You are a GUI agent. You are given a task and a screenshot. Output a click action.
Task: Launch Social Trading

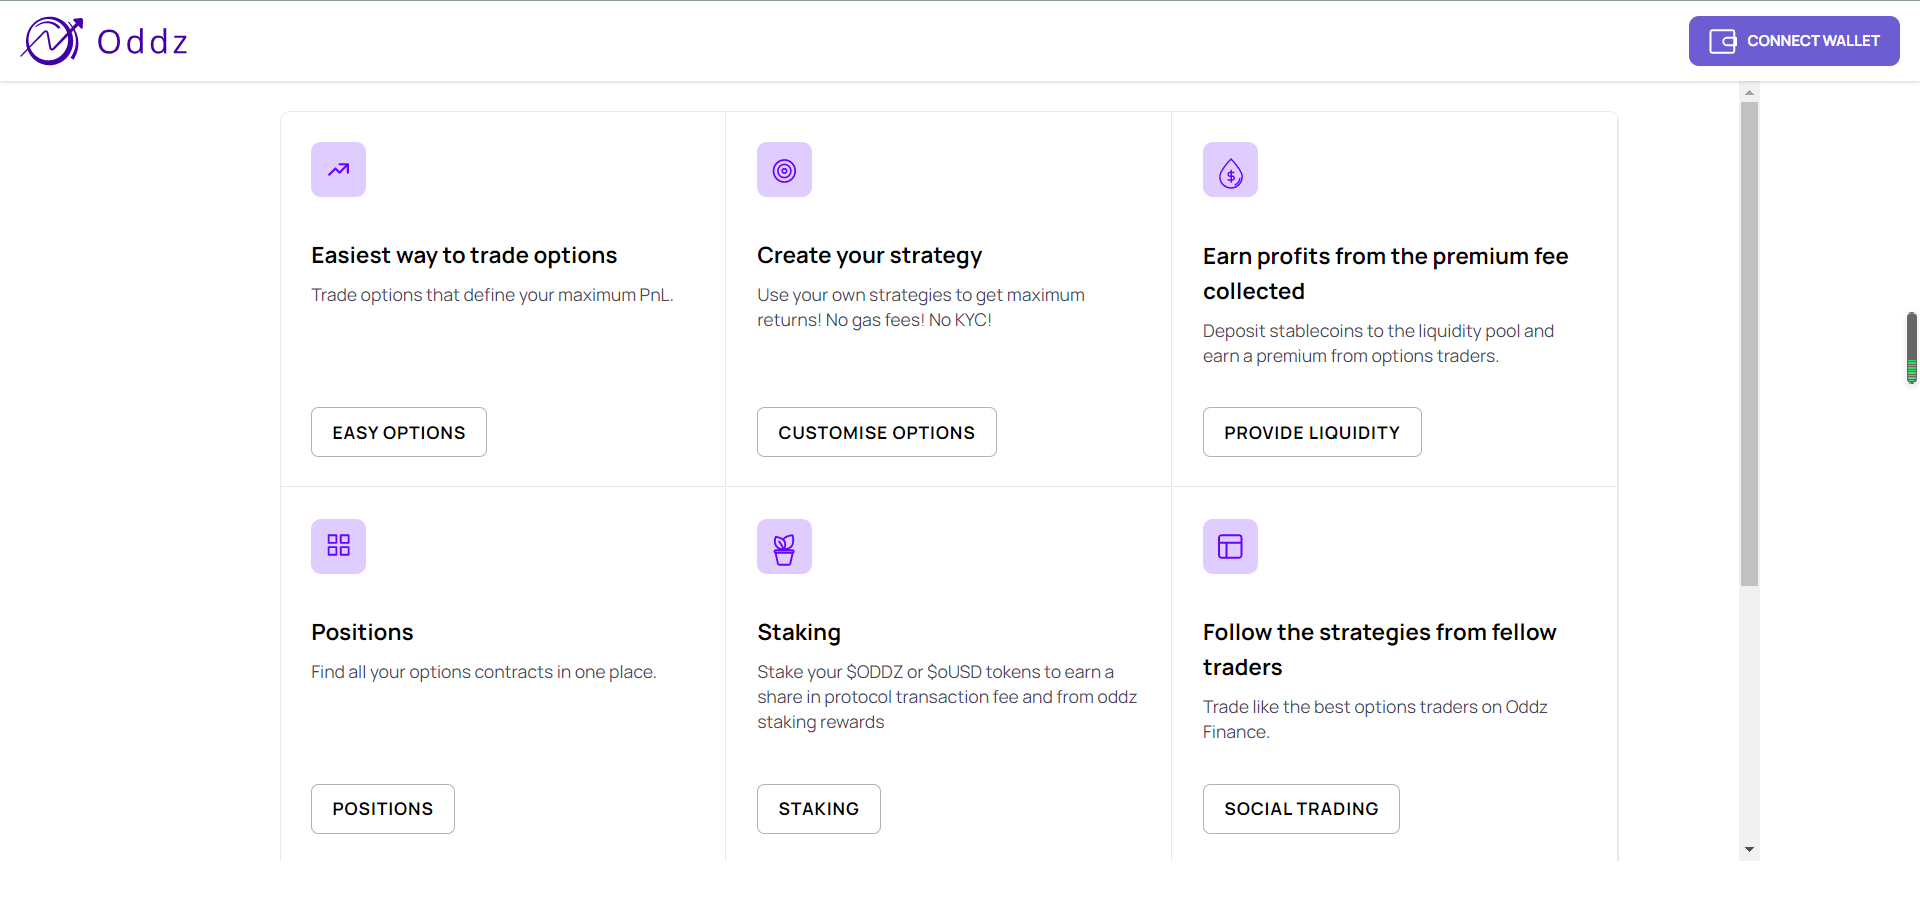click(x=1301, y=809)
